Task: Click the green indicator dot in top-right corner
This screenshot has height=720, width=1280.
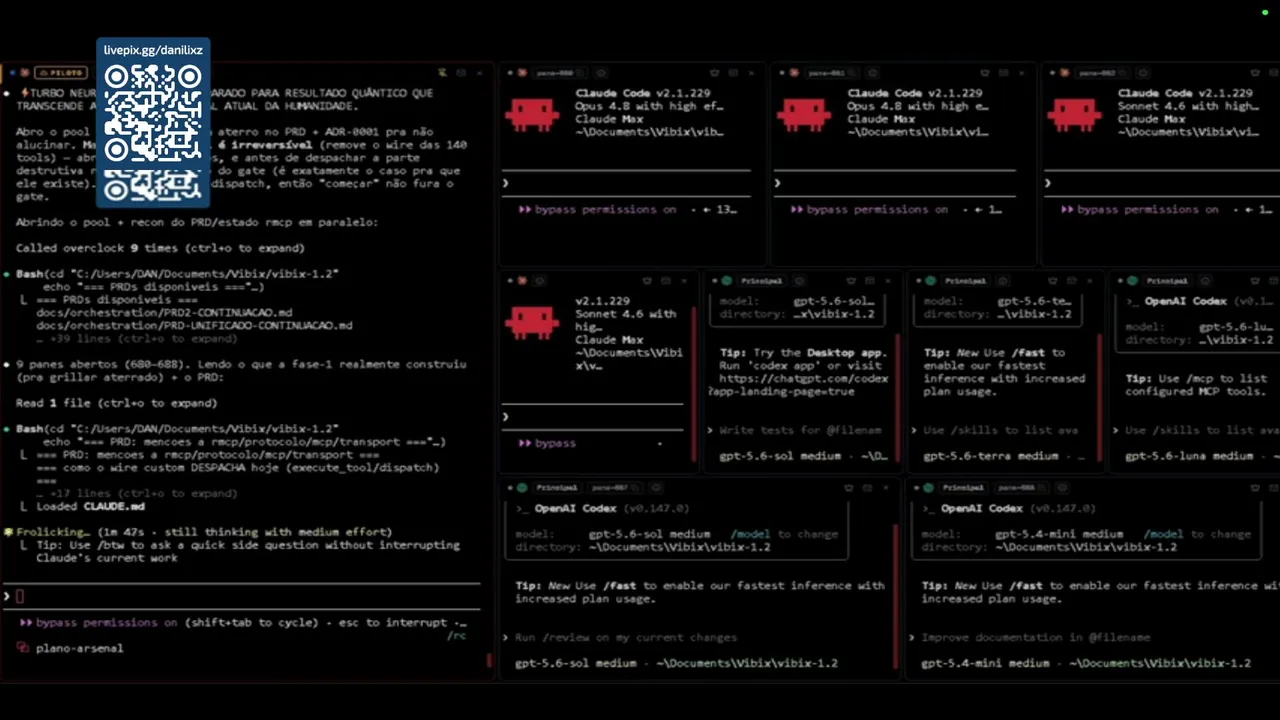Action: tap(1265, 13)
